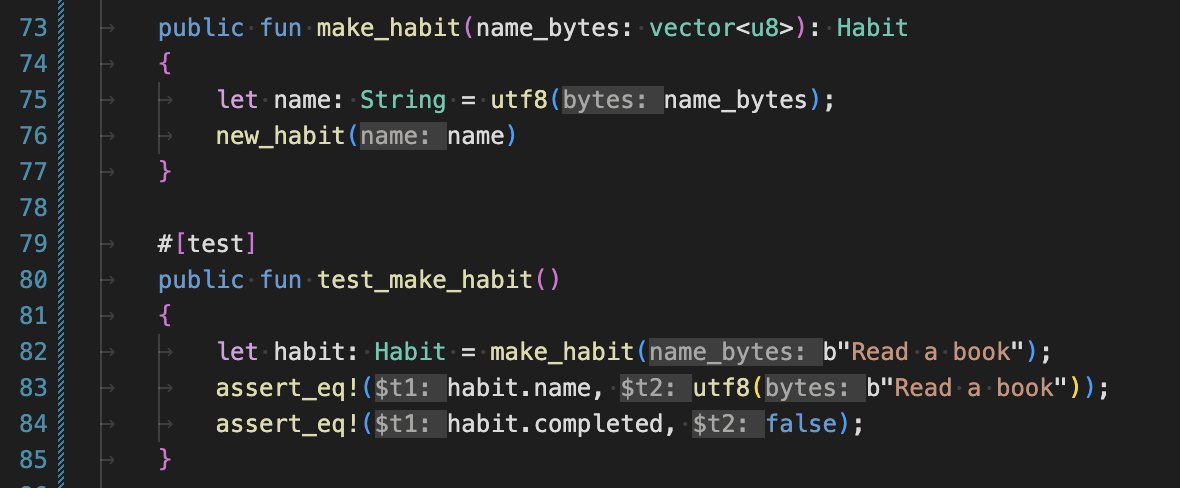Click the Habit type annotation on line 82
Screen dimensions: 1180x488
(x=410, y=352)
